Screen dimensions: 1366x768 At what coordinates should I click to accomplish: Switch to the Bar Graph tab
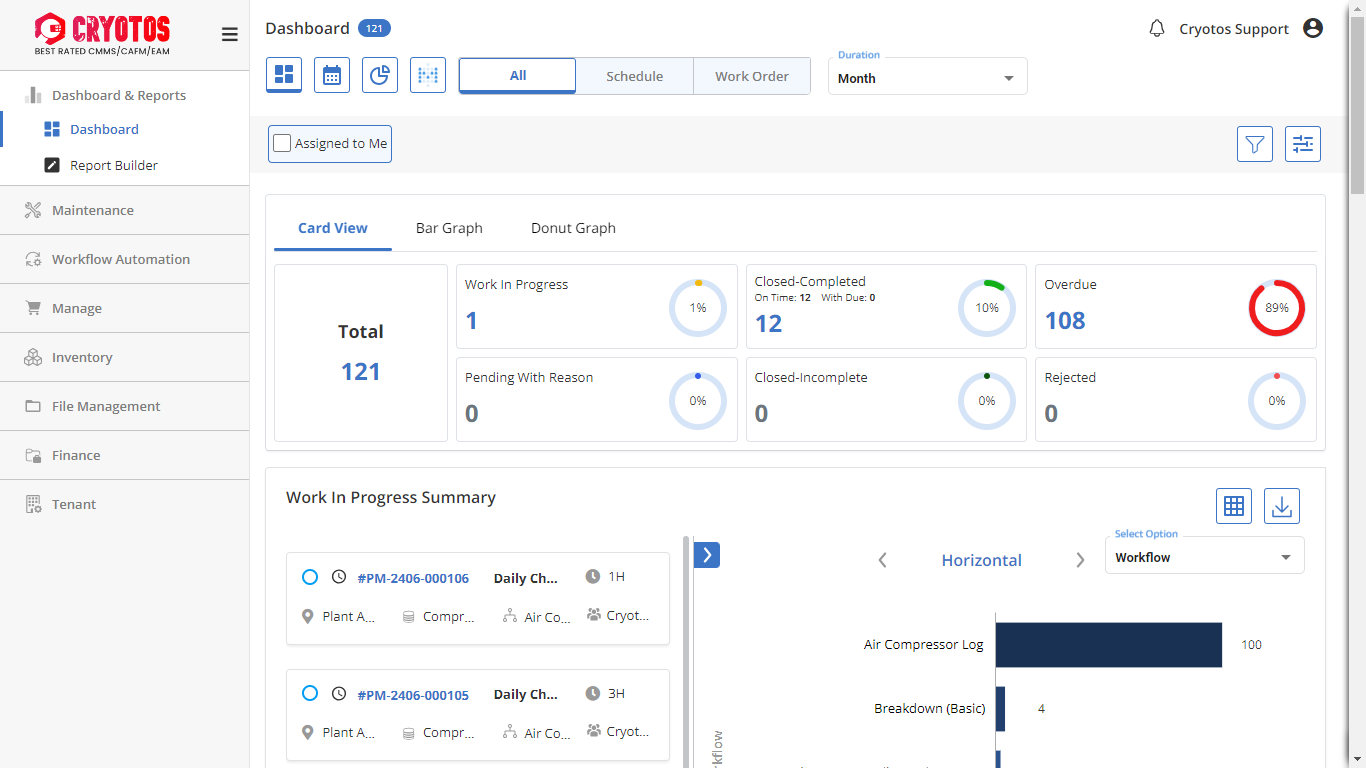(x=449, y=228)
